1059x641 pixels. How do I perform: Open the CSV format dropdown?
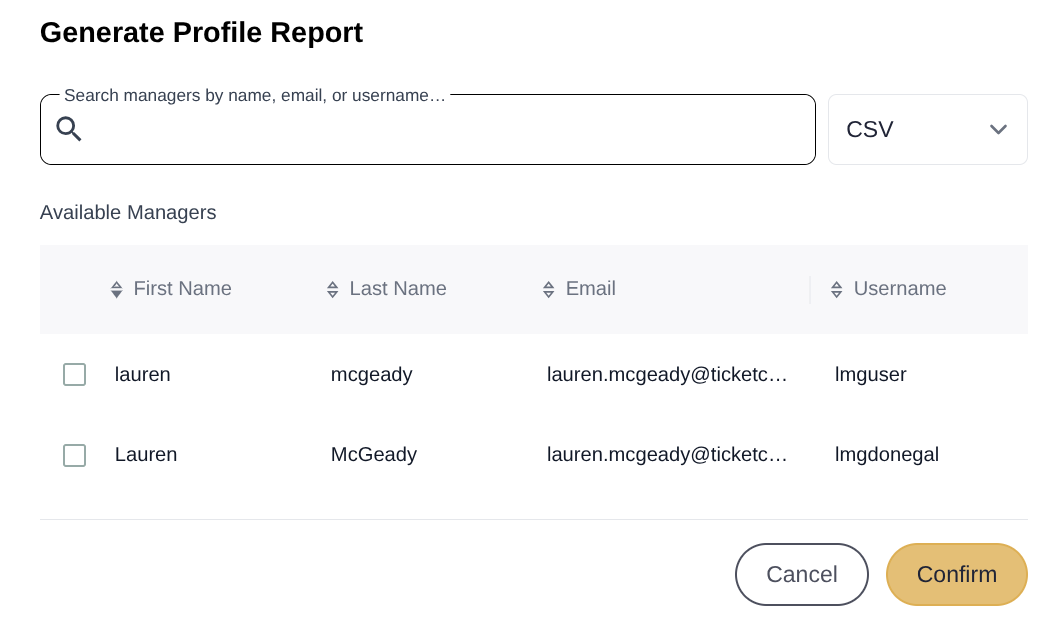point(926,130)
